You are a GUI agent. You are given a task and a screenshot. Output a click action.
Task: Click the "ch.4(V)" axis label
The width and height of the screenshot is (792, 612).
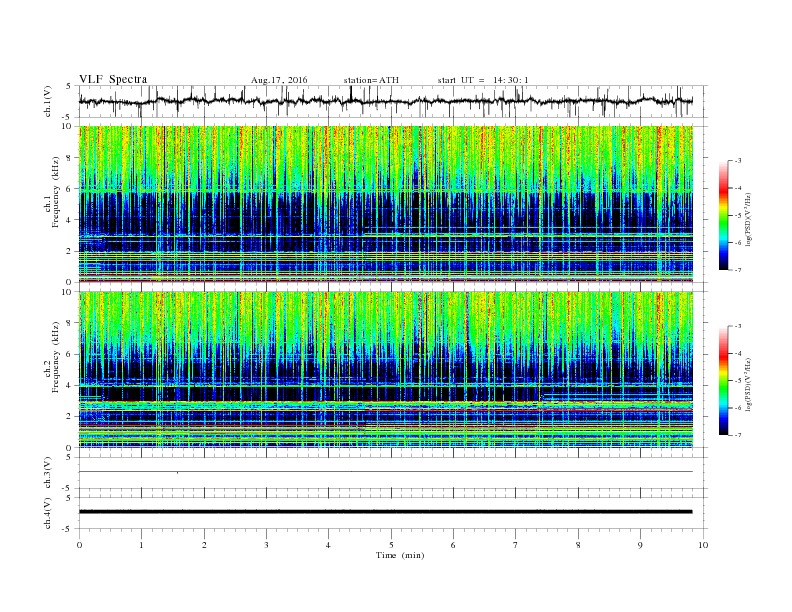pyautogui.click(x=48, y=513)
